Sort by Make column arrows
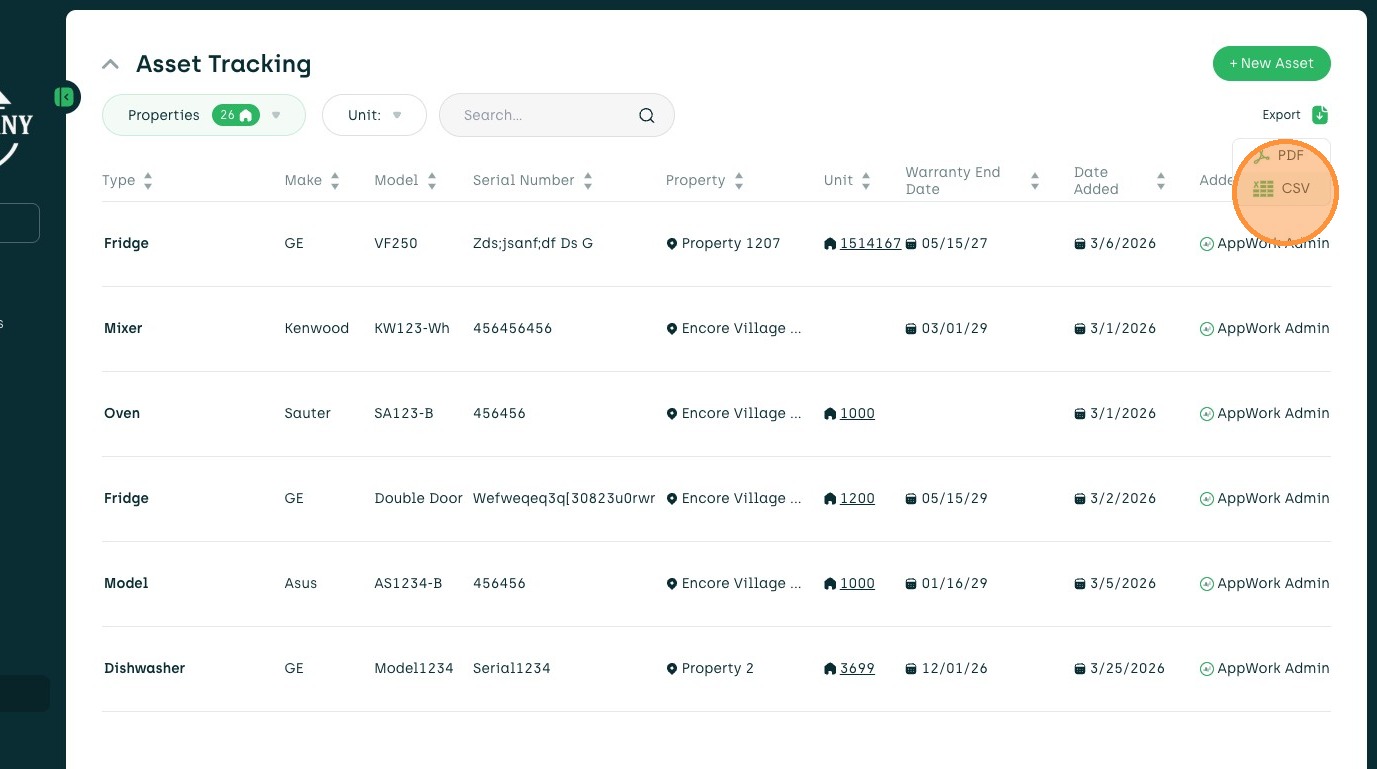 (x=335, y=181)
